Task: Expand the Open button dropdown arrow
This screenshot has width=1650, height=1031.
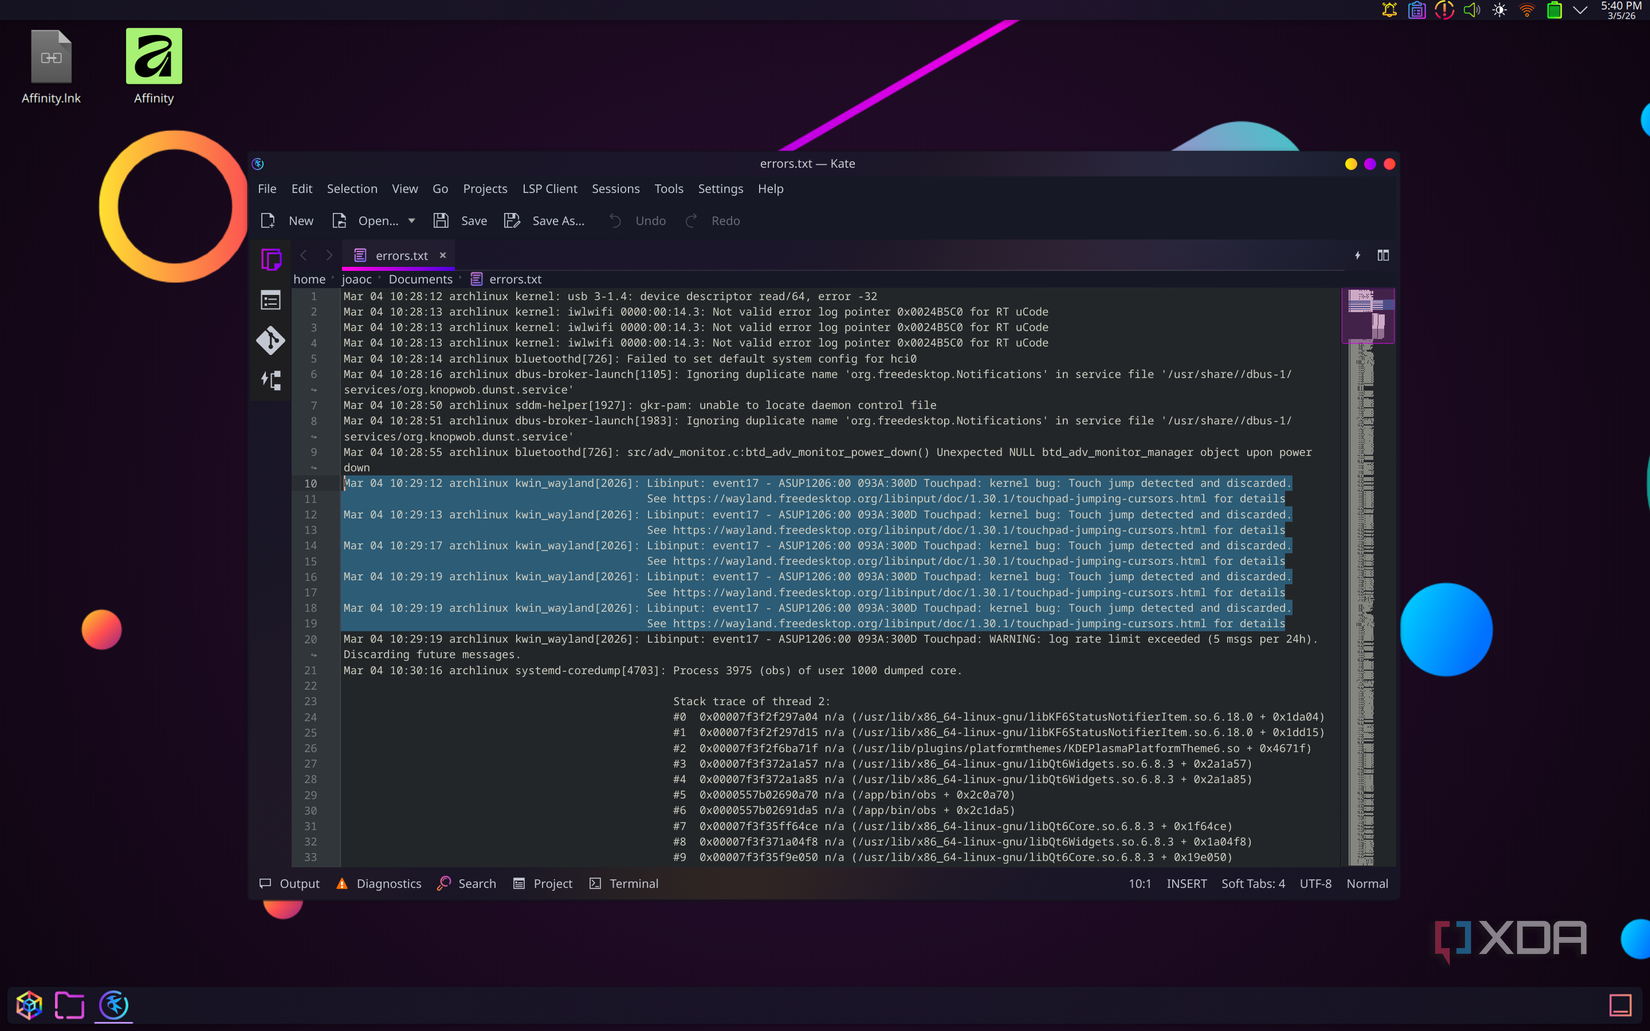Action: [411, 220]
